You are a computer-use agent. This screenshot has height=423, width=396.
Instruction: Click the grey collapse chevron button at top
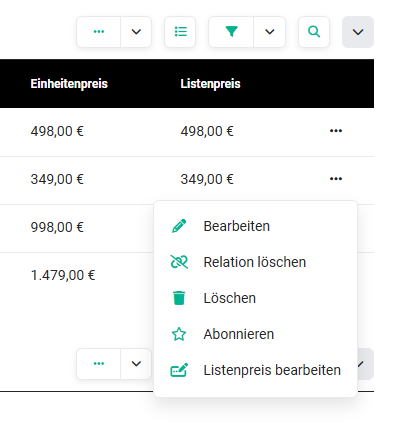(358, 32)
